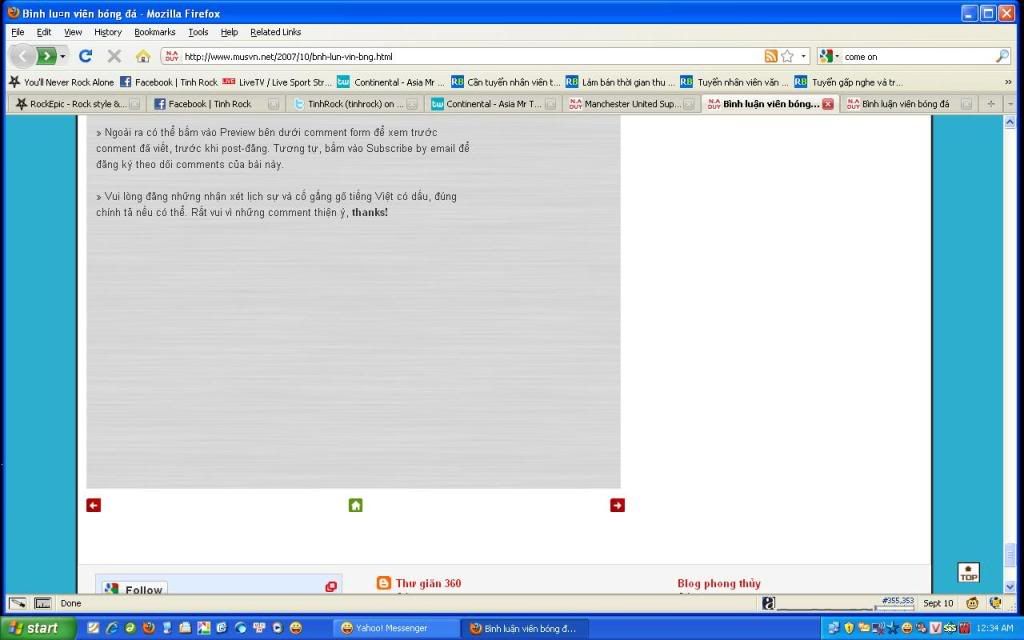Go back with the Back arrow button
Image resolution: width=1024 pixels, height=640 pixels.
[x=22, y=56]
